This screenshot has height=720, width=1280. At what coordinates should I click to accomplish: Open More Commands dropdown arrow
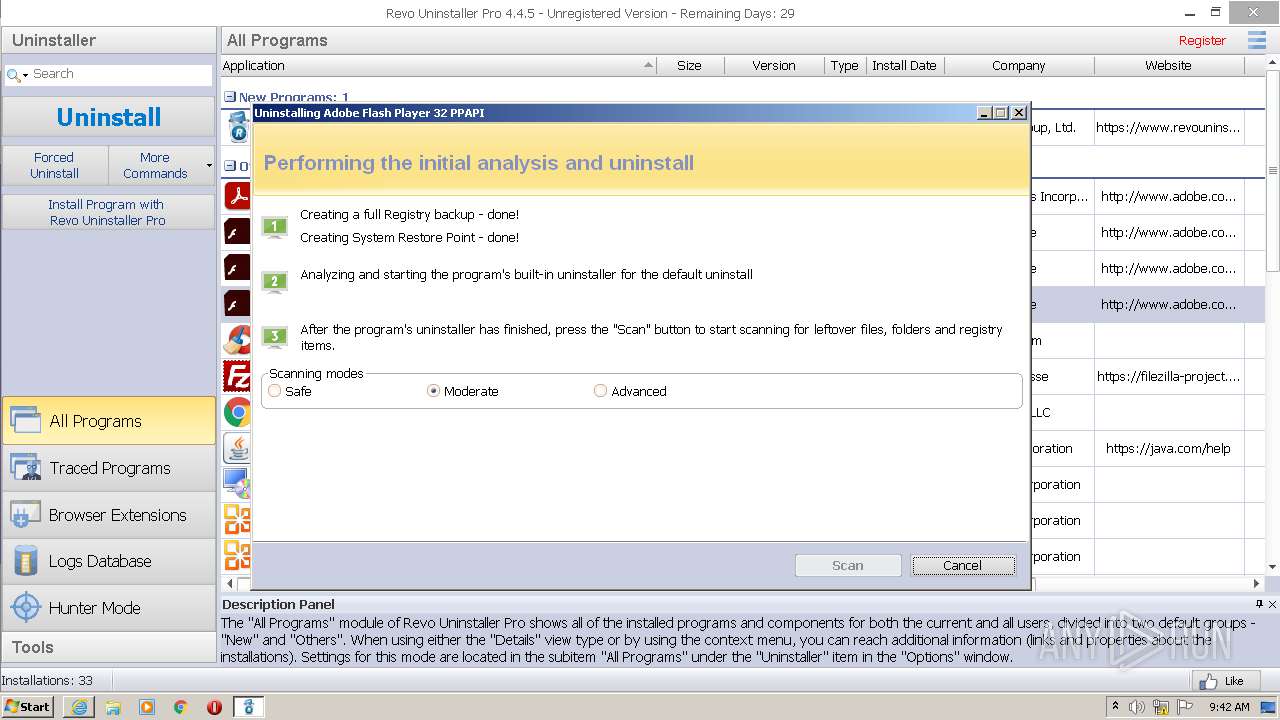[209, 165]
